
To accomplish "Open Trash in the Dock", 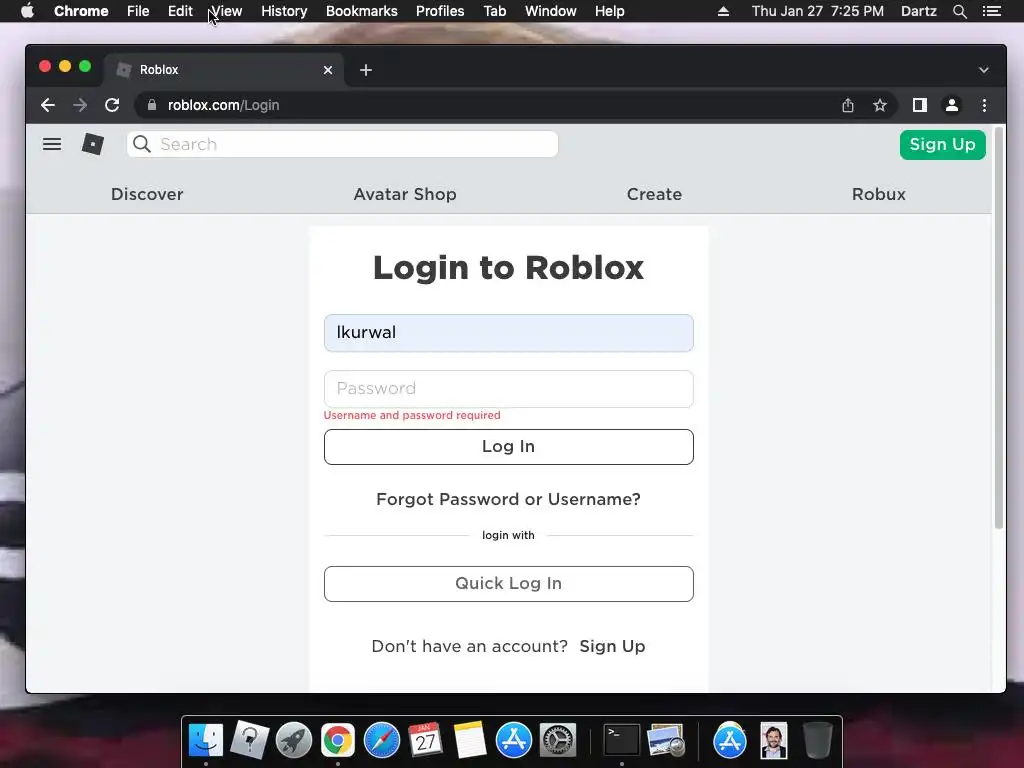I will pos(817,741).
